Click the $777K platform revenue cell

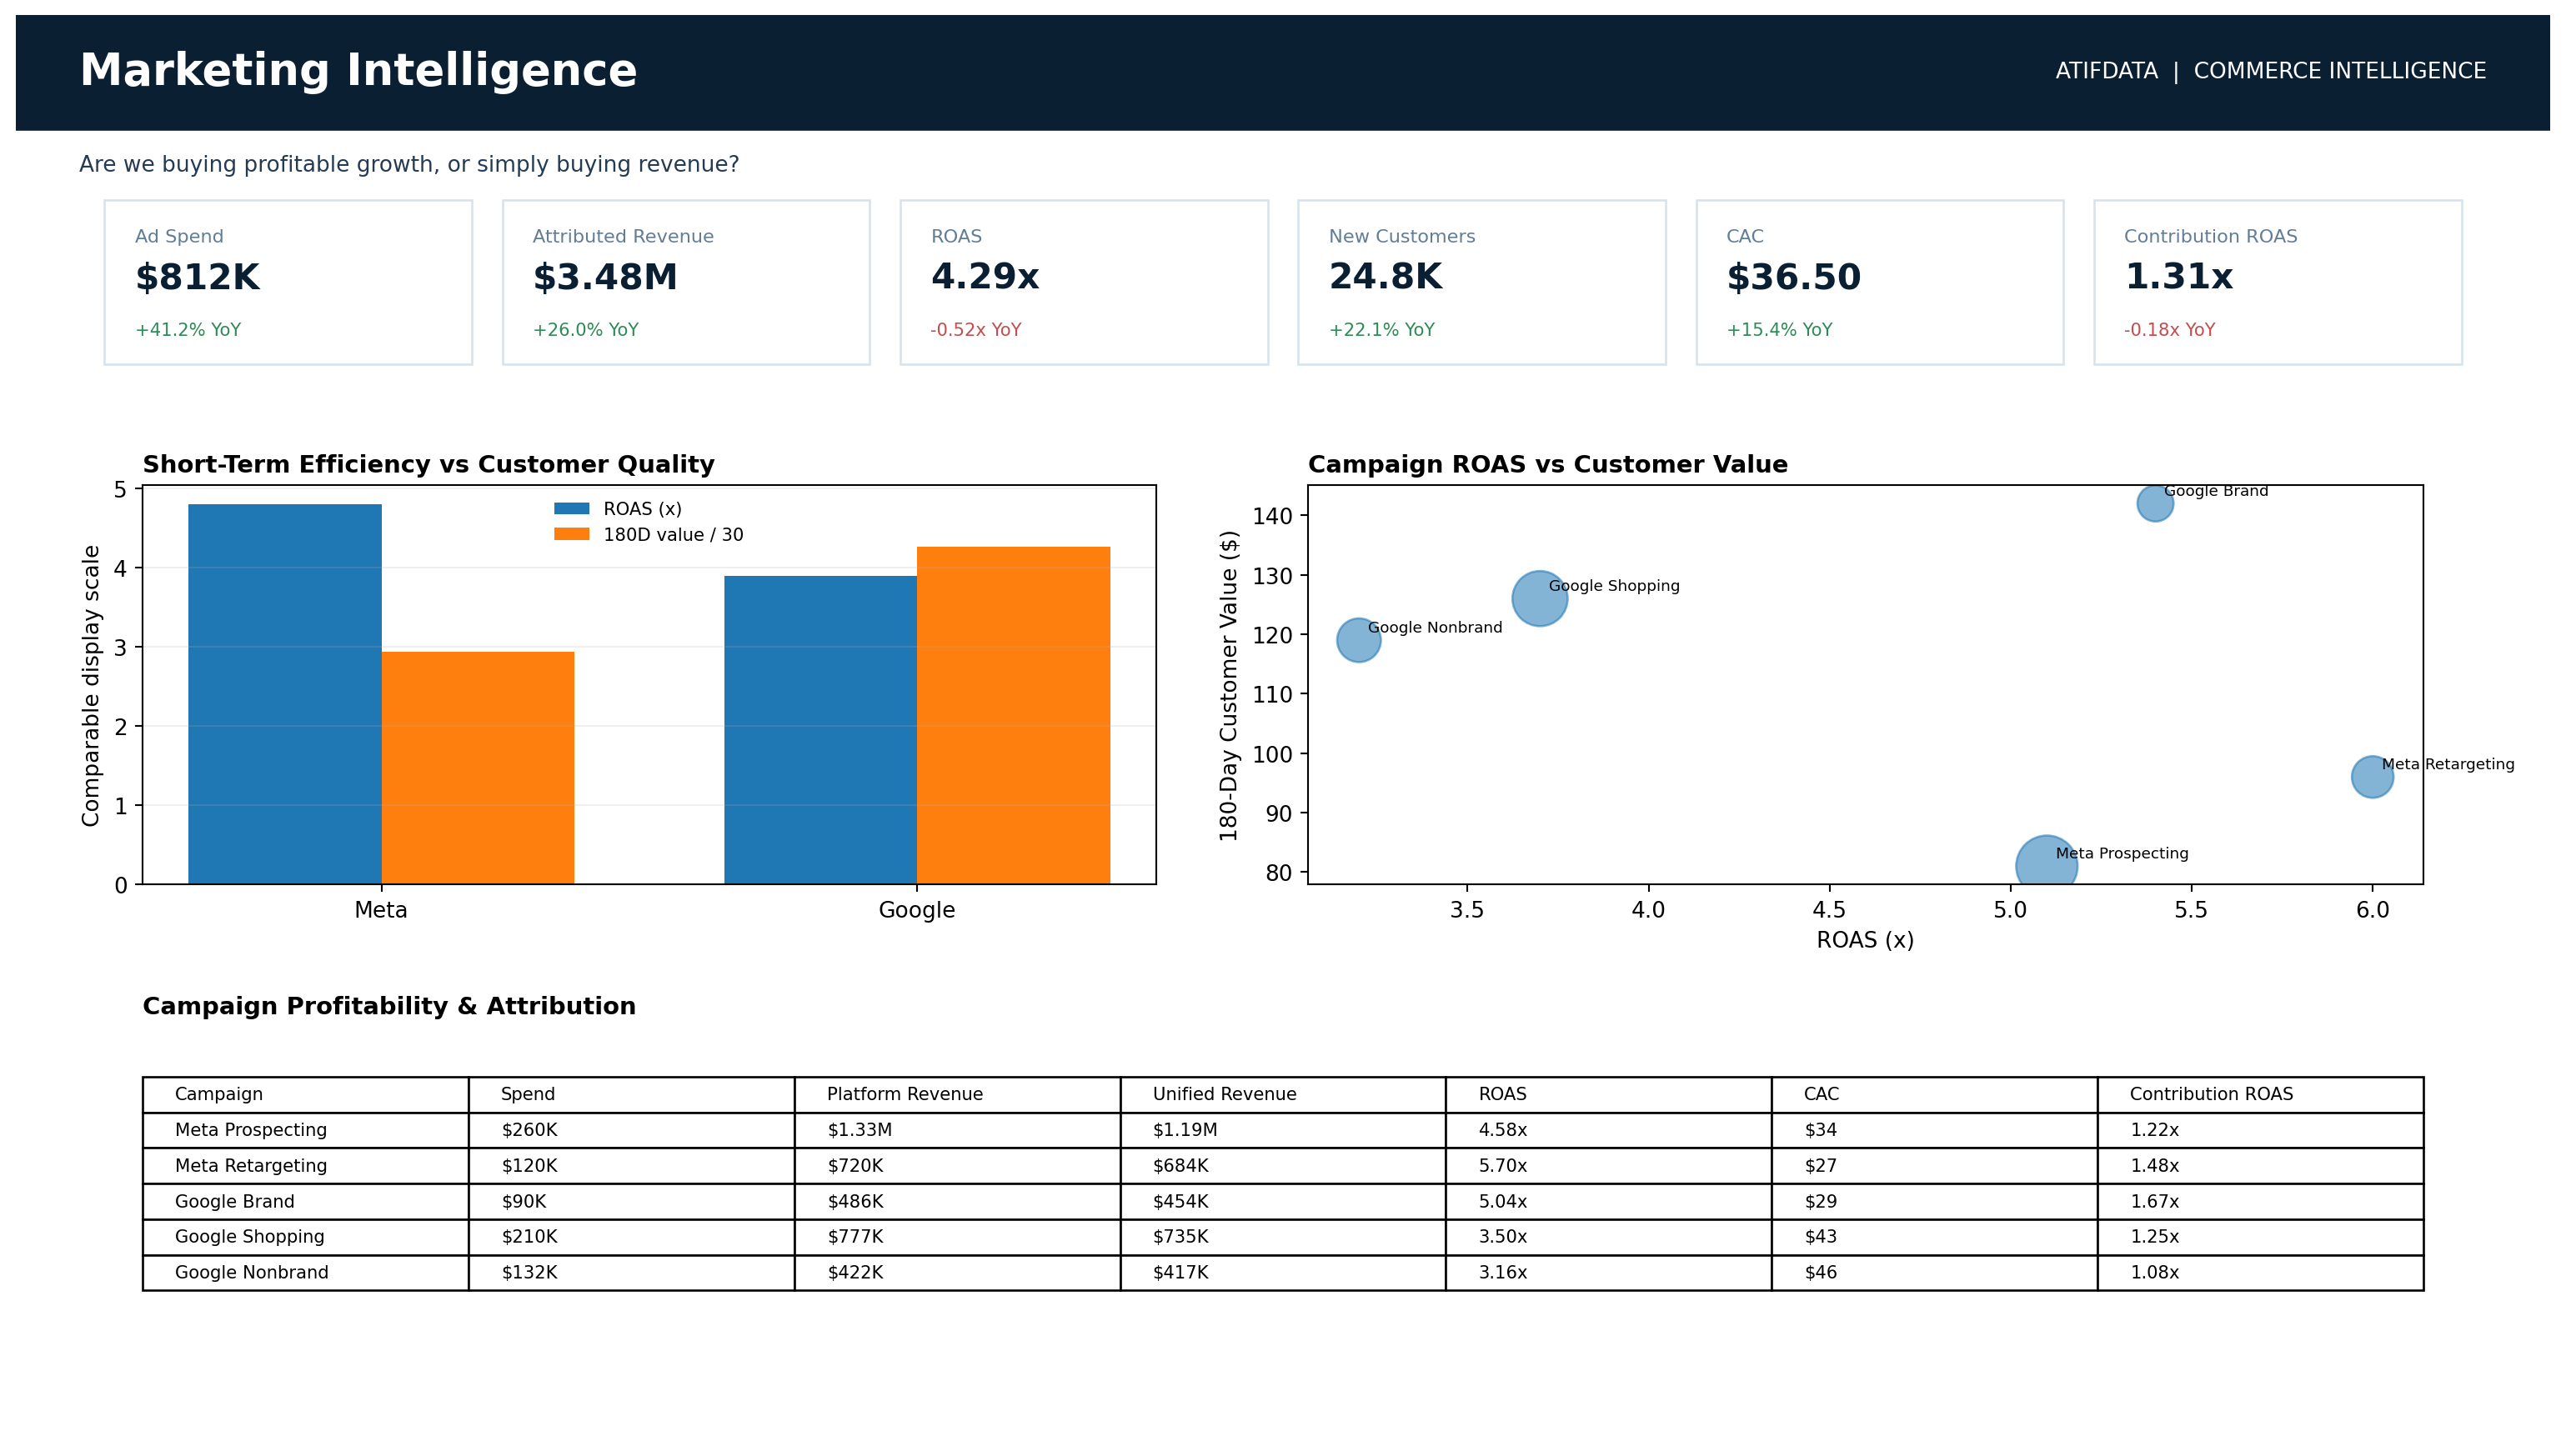coord(958,1237)
